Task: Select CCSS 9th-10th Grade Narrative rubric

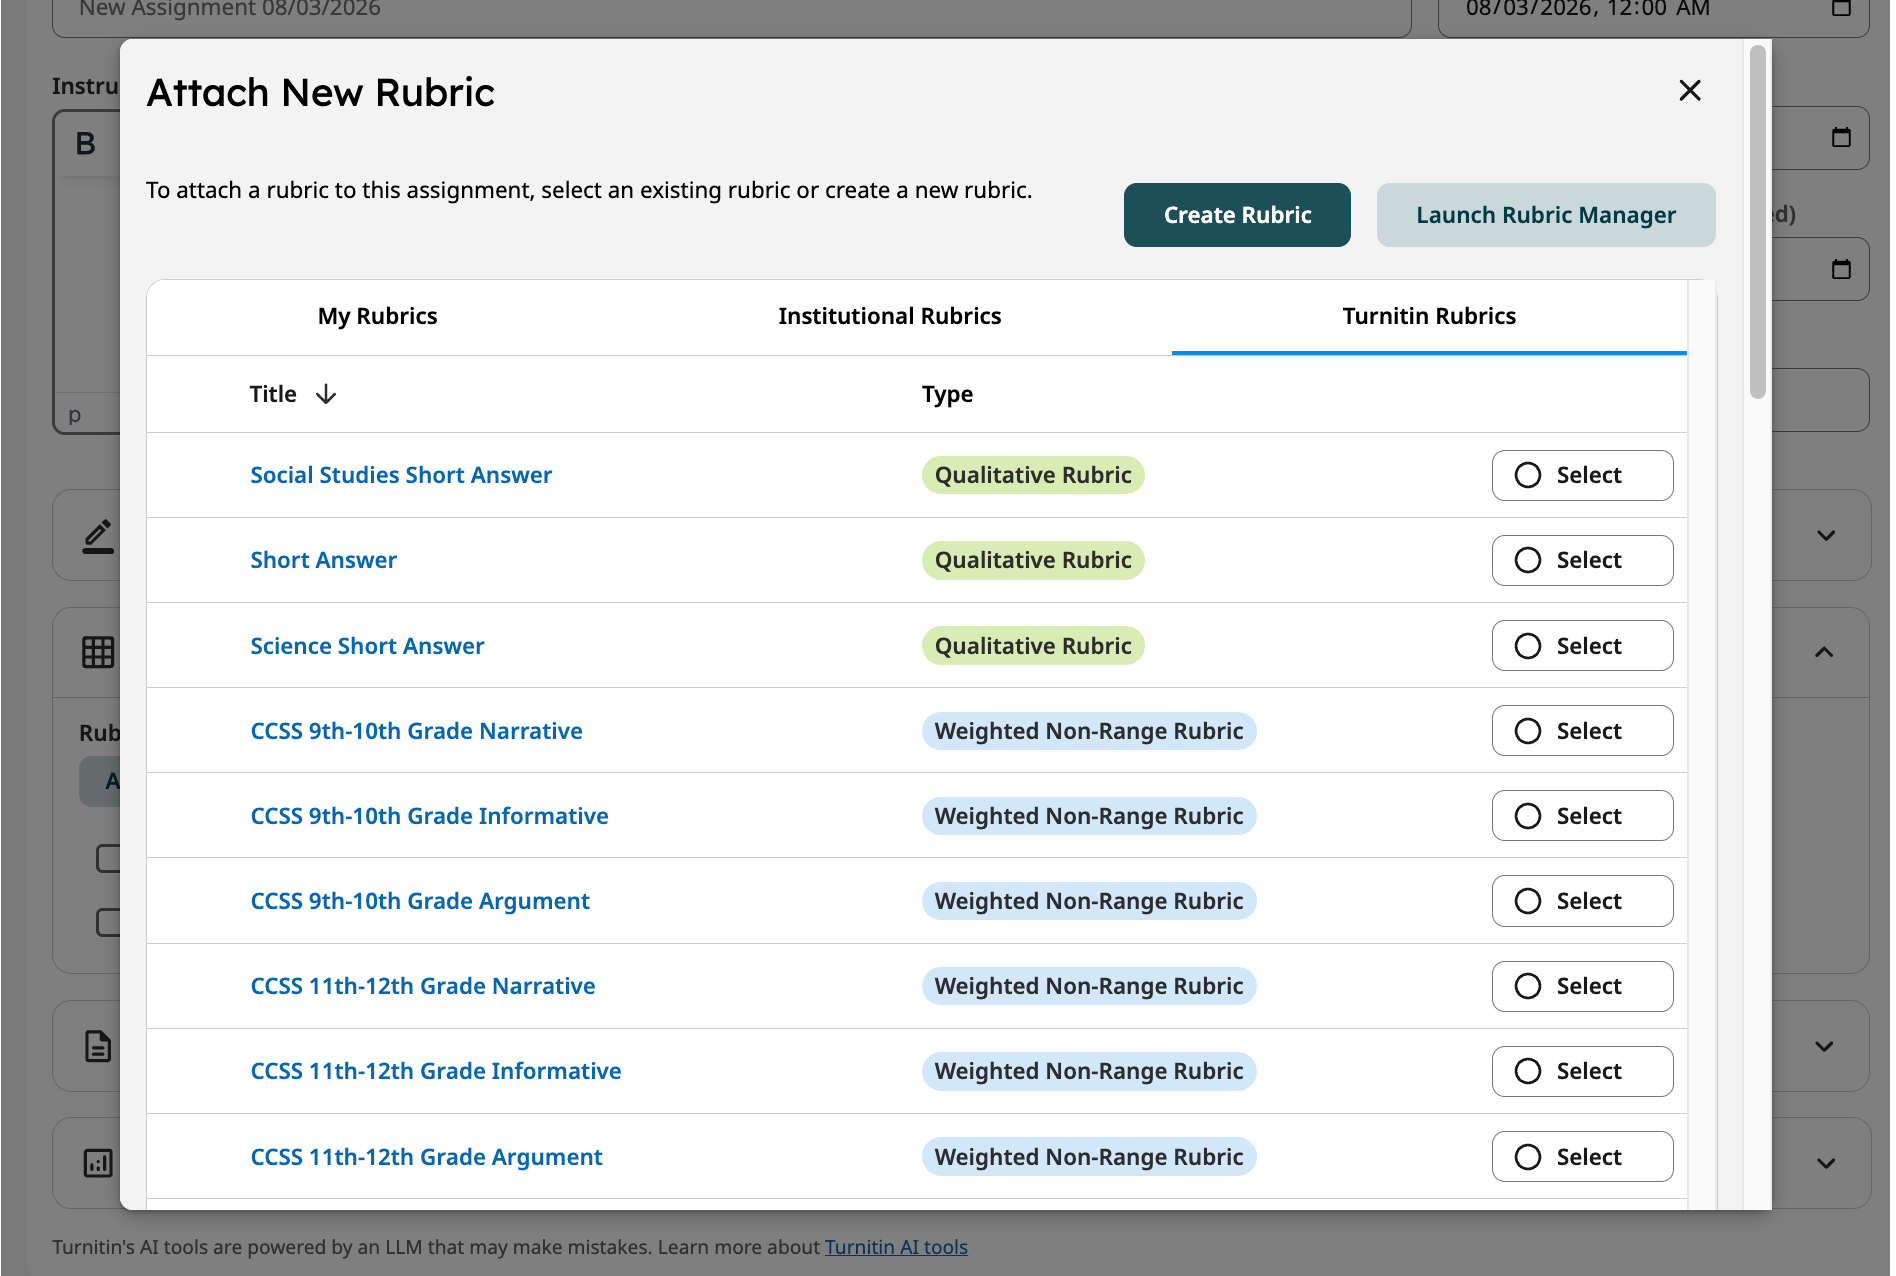Action: 1582,731
